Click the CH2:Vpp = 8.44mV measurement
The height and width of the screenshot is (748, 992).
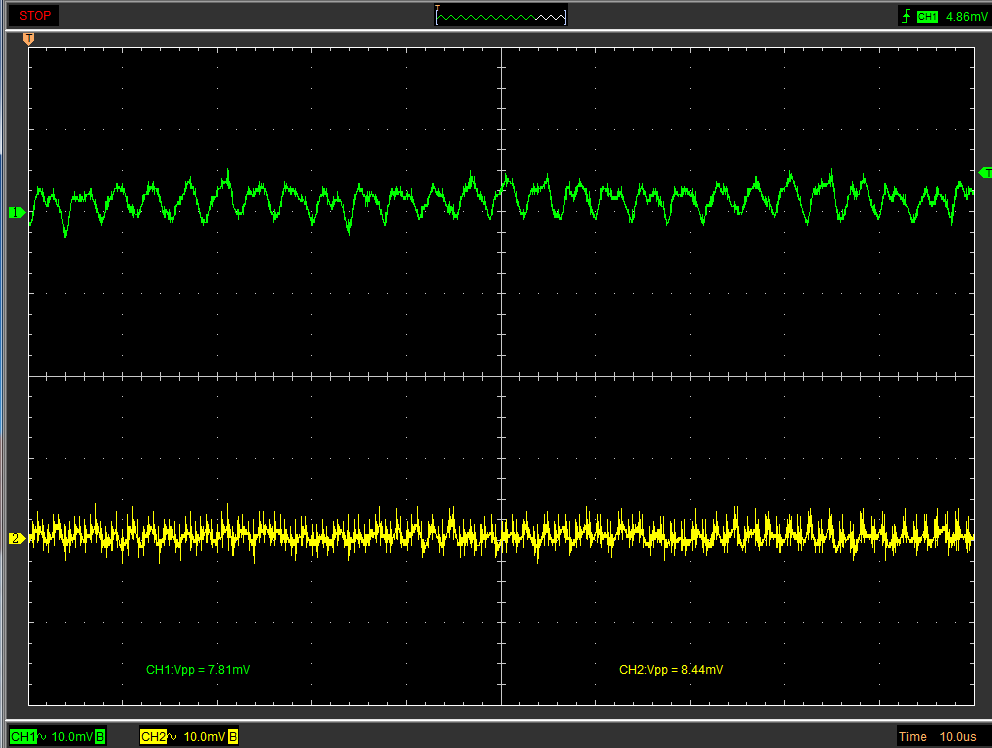tap(671, 670)
